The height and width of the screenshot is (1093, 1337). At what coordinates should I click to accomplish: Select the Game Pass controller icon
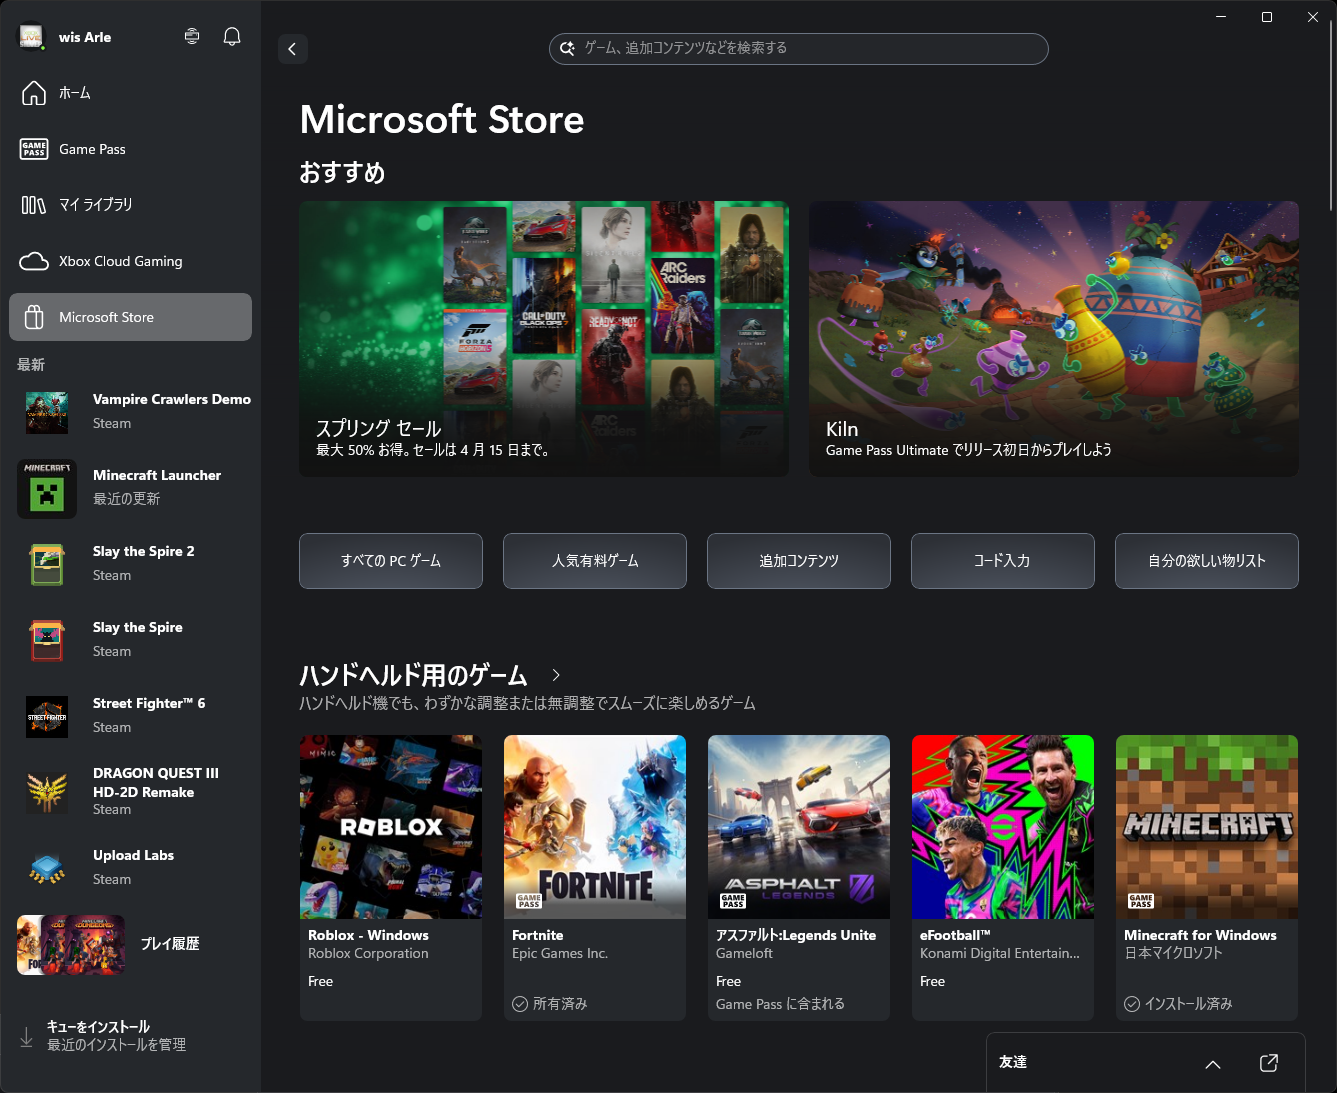click(33, 149)
